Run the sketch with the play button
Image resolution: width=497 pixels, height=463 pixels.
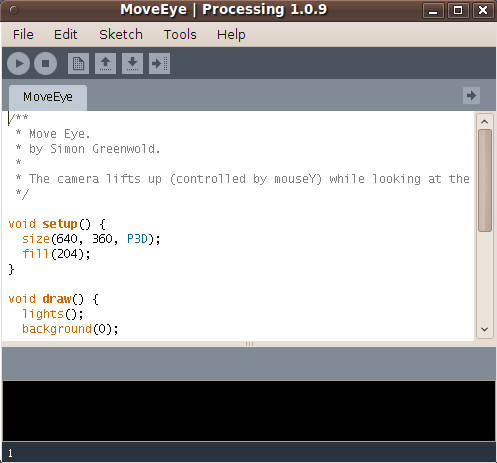pyautogui.click(x=19, y=63)
